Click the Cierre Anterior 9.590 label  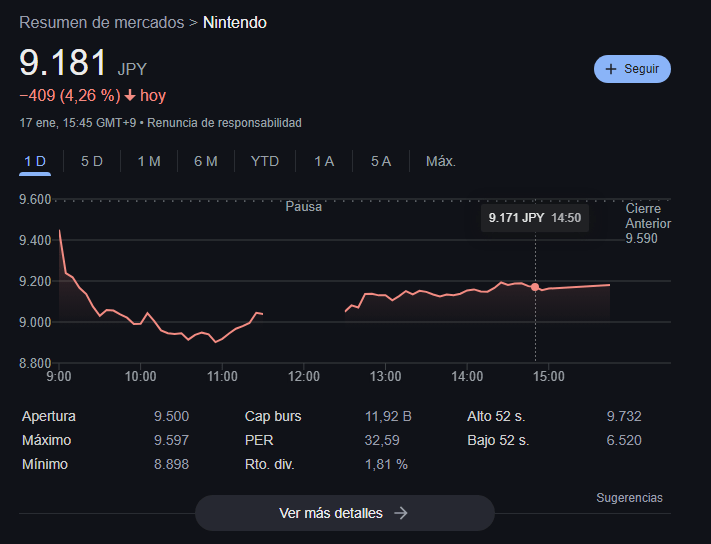click(648, 223)
